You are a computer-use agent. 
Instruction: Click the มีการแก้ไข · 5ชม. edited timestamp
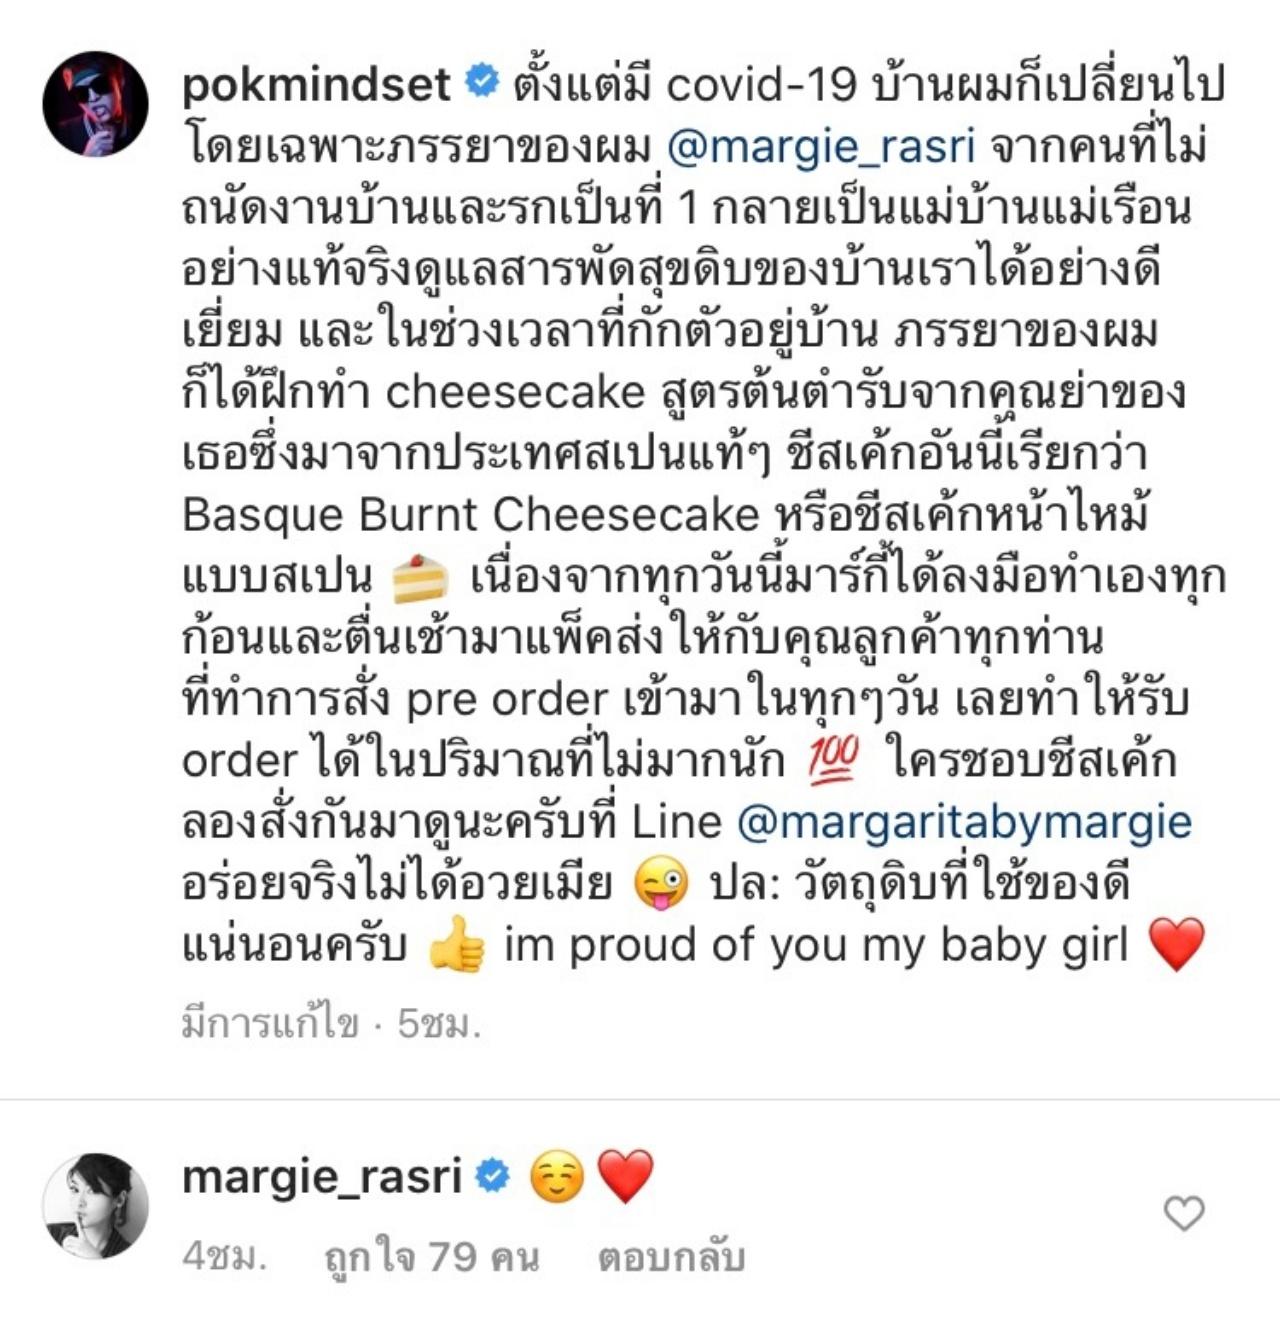(331, 1023)
